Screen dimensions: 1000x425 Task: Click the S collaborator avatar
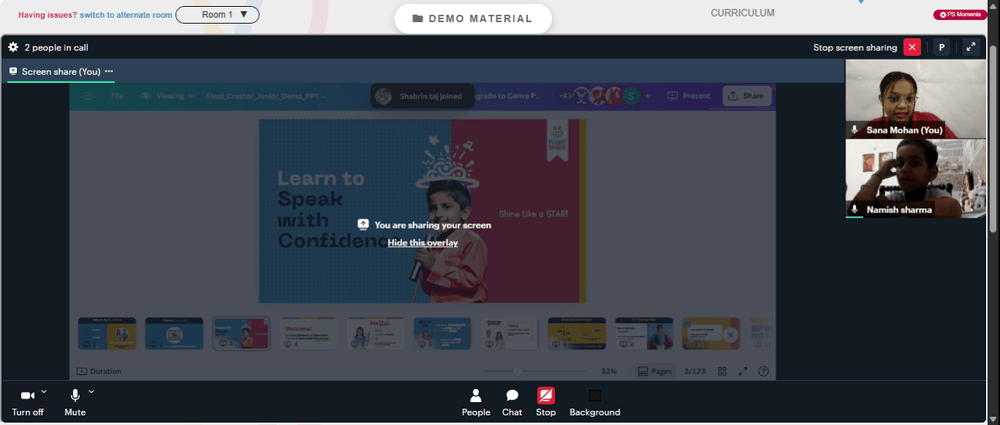pyautogui.click(x=631, y=96)
